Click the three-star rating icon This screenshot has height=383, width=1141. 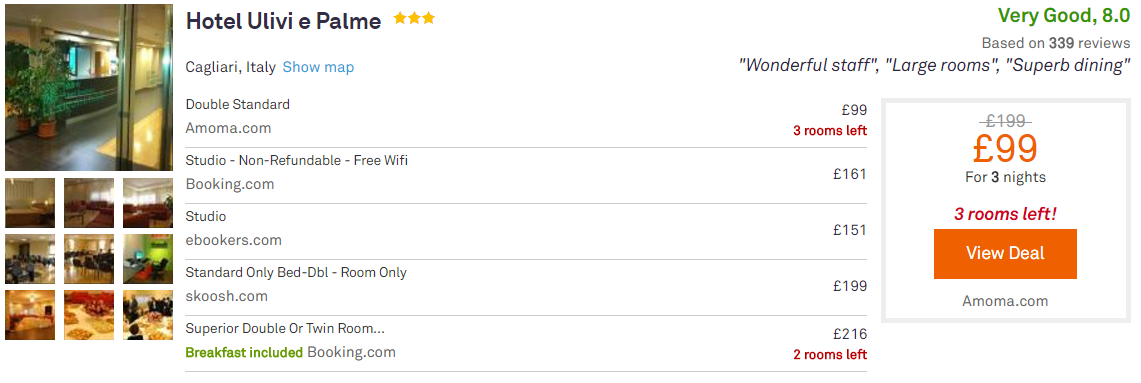pos(414,19)
